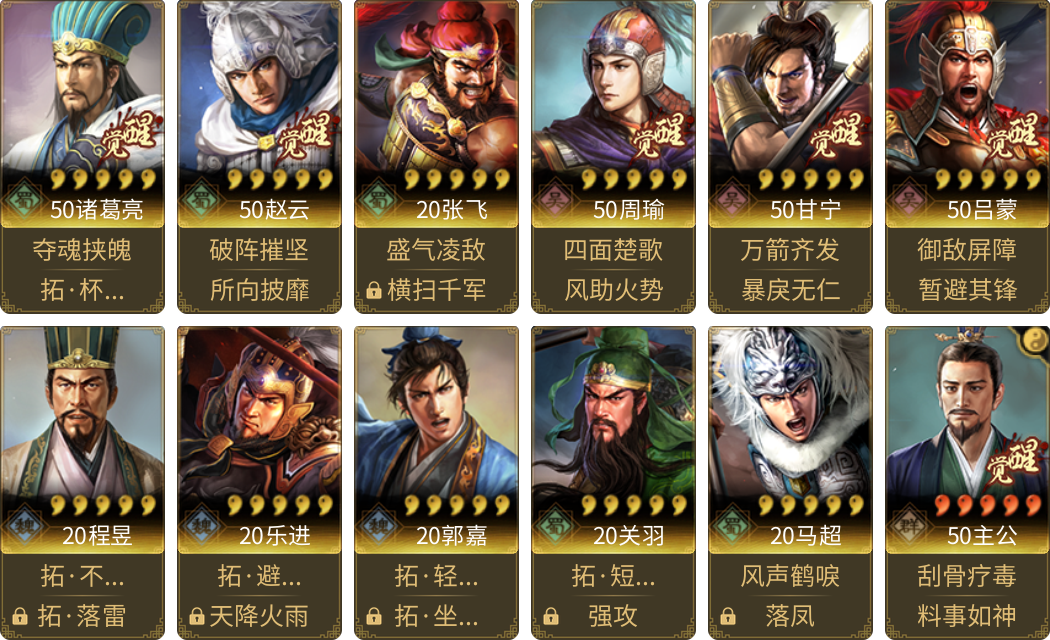The width and height of the screenshot is (1050, 640).
Task: Click the lock icon next to 落凤
Action: (727, 616)
